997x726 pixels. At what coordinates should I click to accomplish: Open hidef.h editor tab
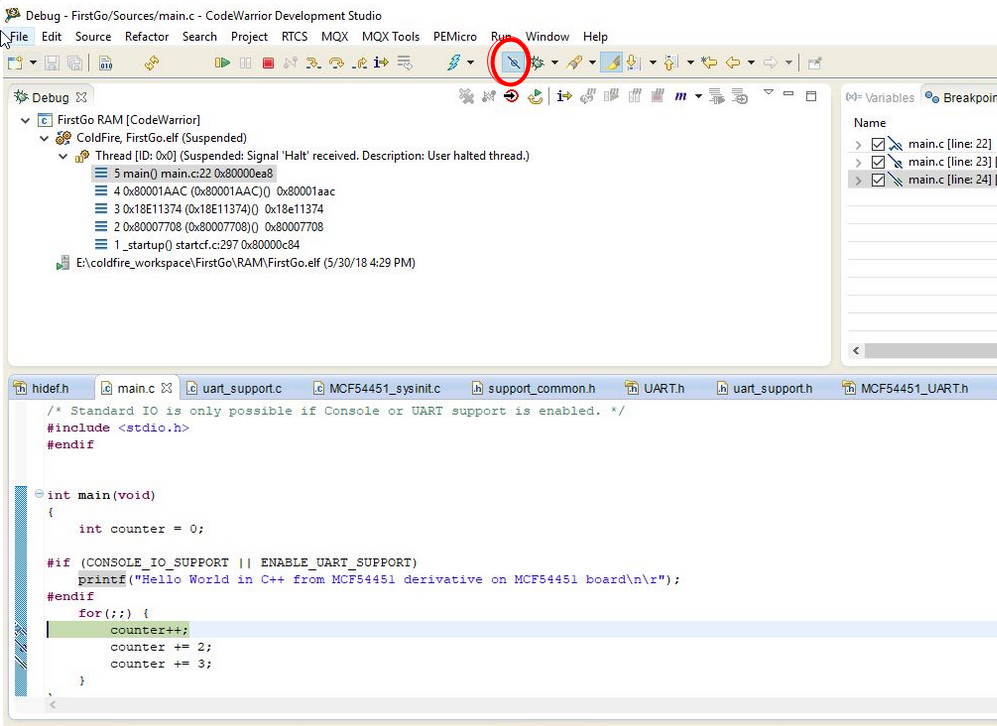click(x=42, y=388)
